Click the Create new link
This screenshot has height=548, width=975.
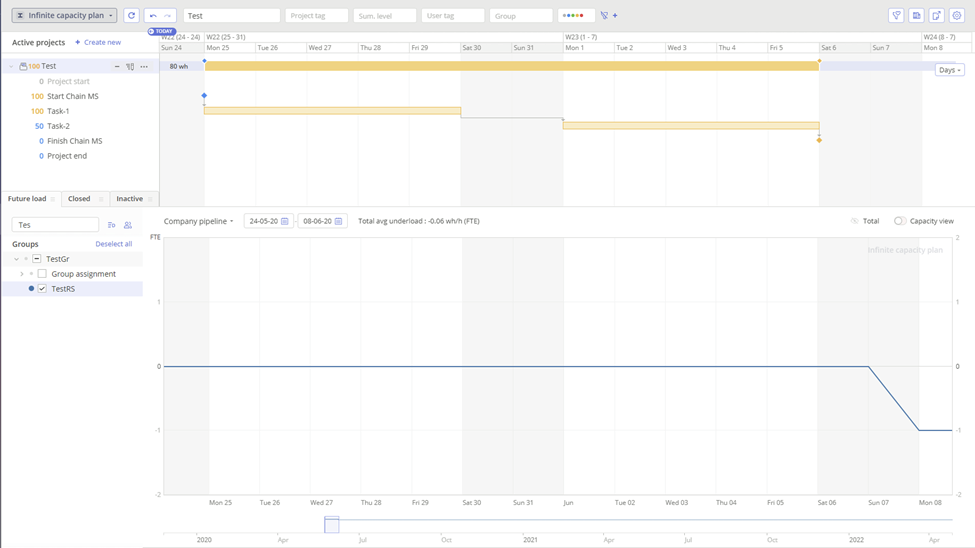coord(98,43)
